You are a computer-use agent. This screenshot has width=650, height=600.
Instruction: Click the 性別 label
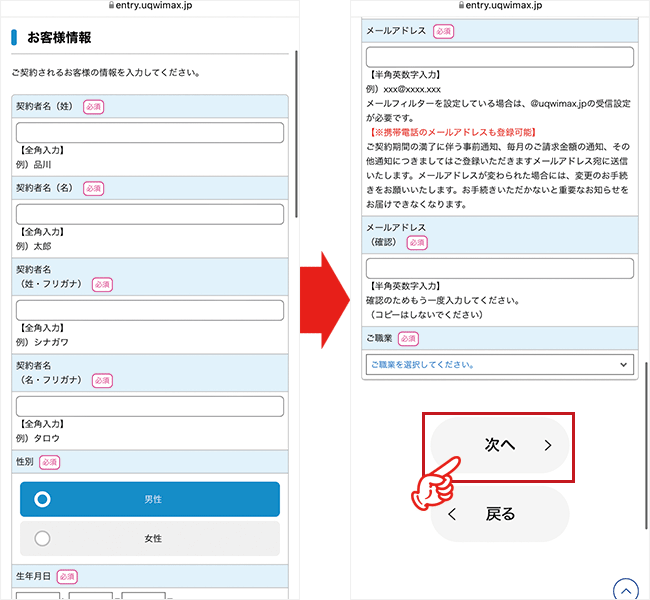(x=24, y=462)
